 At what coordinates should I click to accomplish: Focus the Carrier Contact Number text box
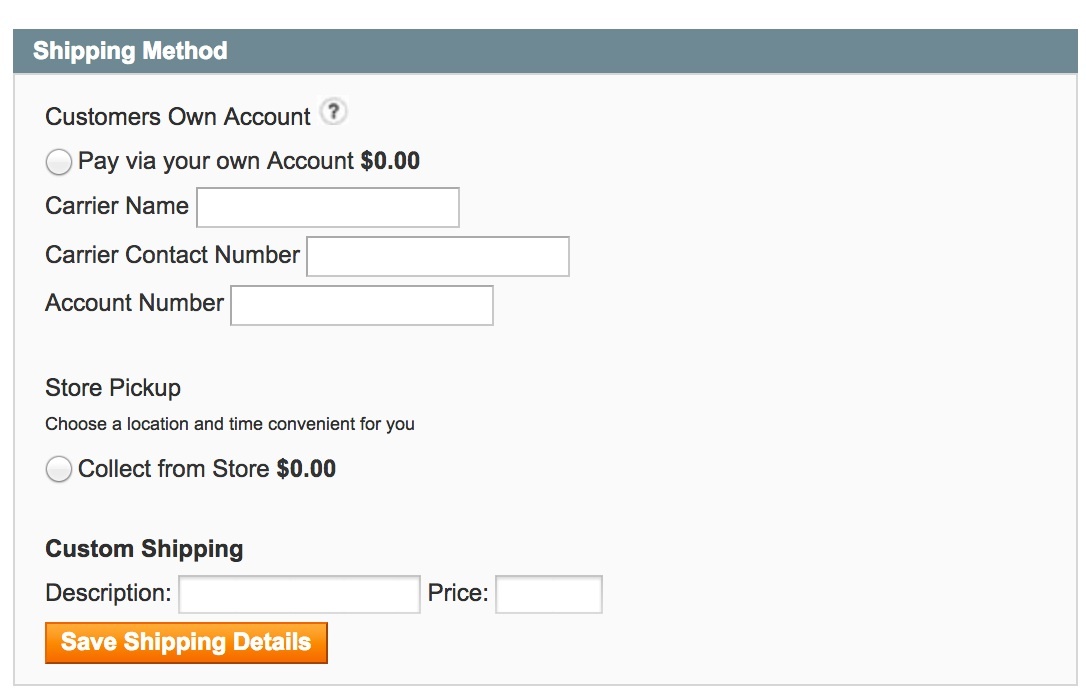coord(438,257)
